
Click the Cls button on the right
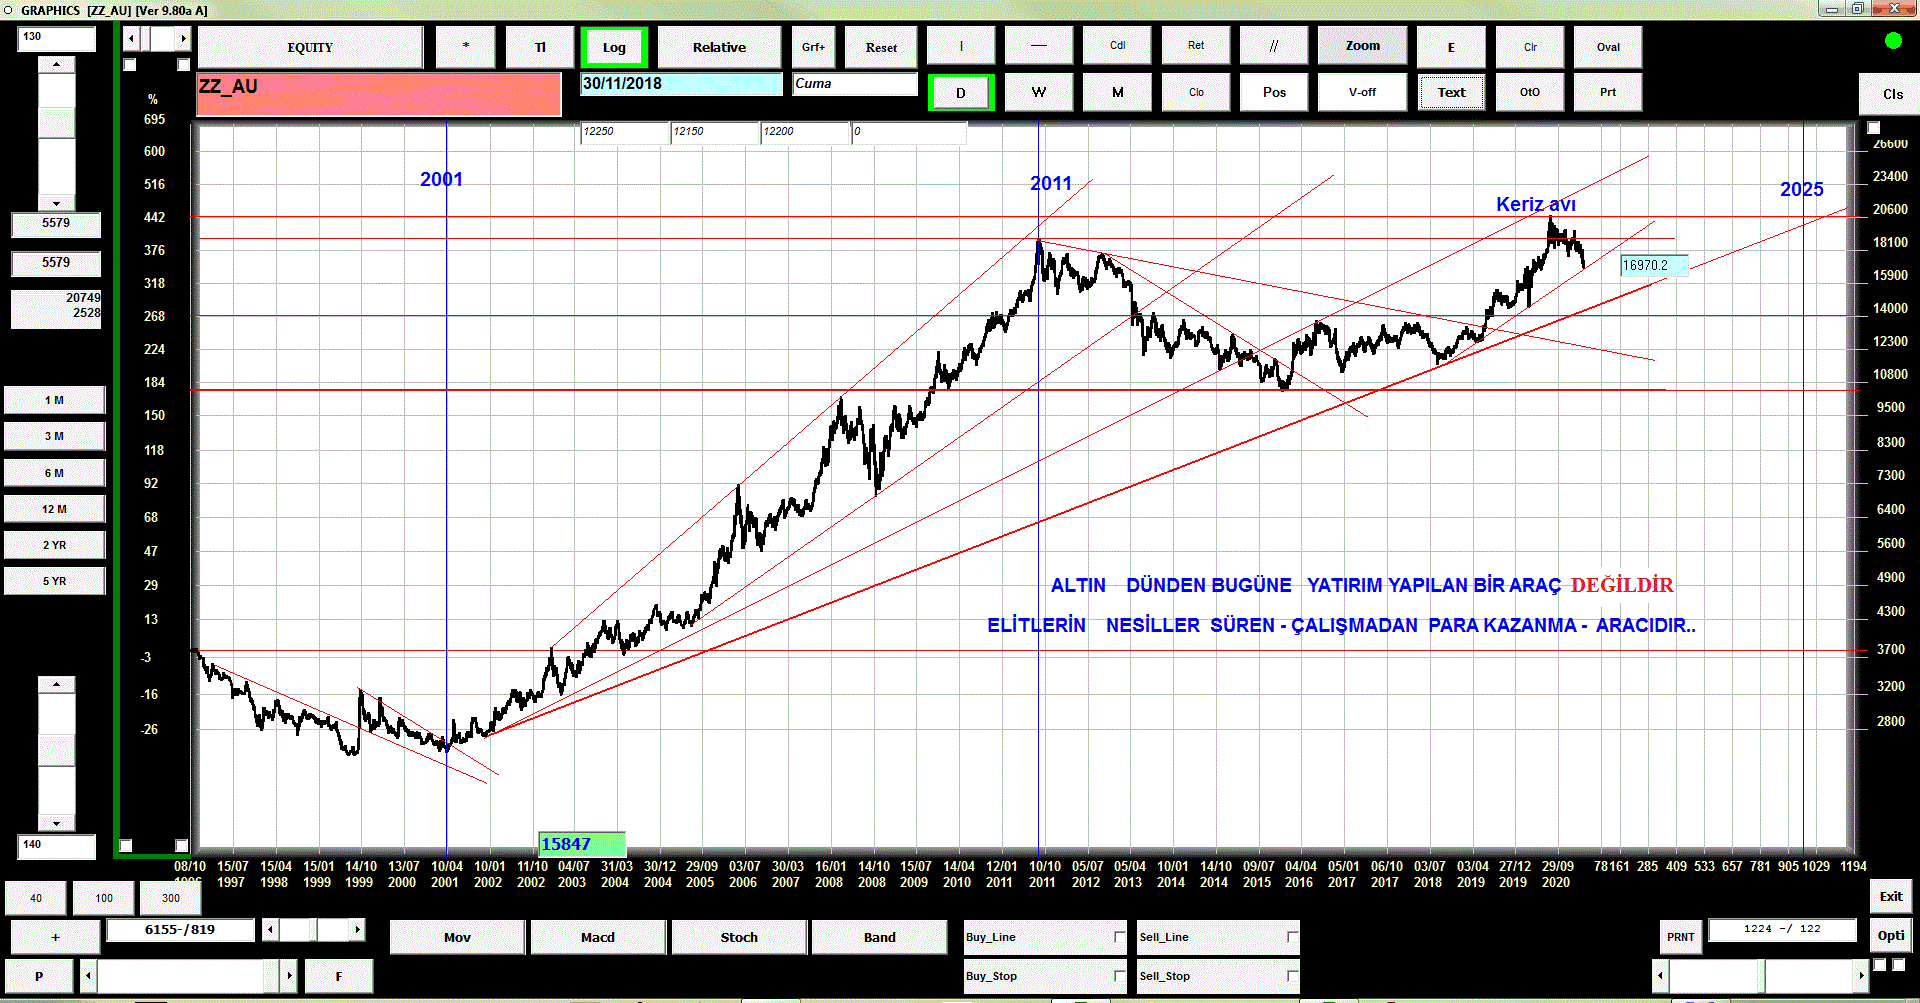(1892, 94)
